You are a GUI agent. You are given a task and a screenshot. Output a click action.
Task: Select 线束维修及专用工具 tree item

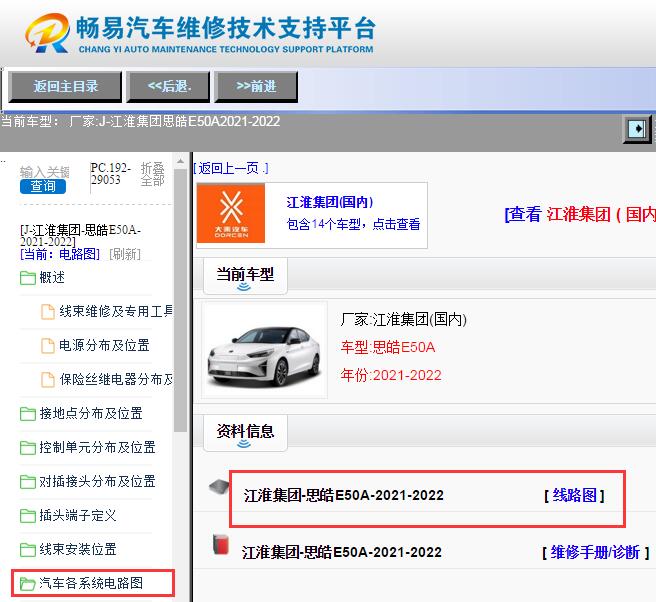pyautogui.click(x=116, y=311)
